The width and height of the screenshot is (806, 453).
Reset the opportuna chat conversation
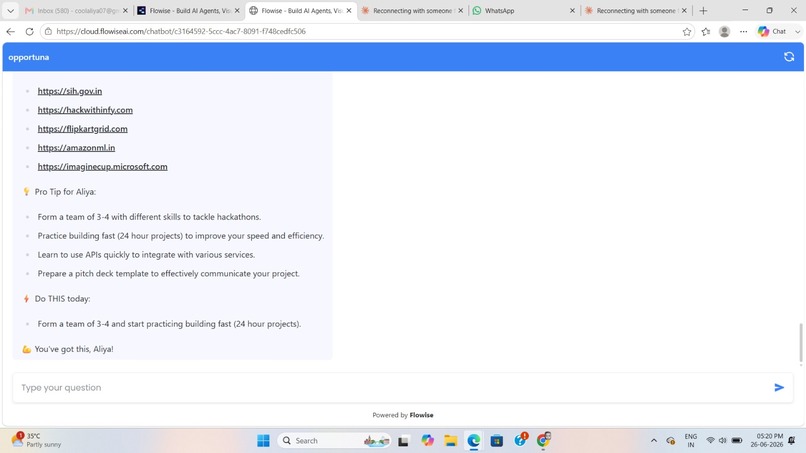[x=789, y=57]
